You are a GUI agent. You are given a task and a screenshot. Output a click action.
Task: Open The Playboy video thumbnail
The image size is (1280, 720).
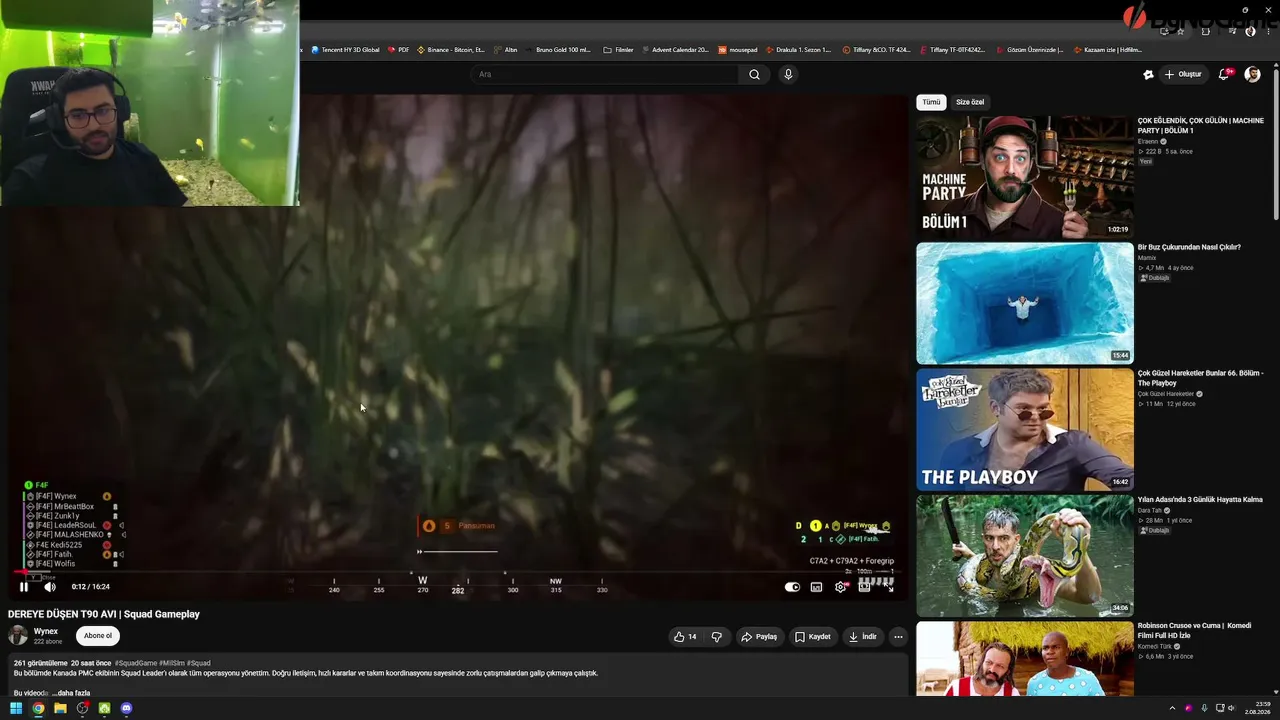tap(1025, 430)
